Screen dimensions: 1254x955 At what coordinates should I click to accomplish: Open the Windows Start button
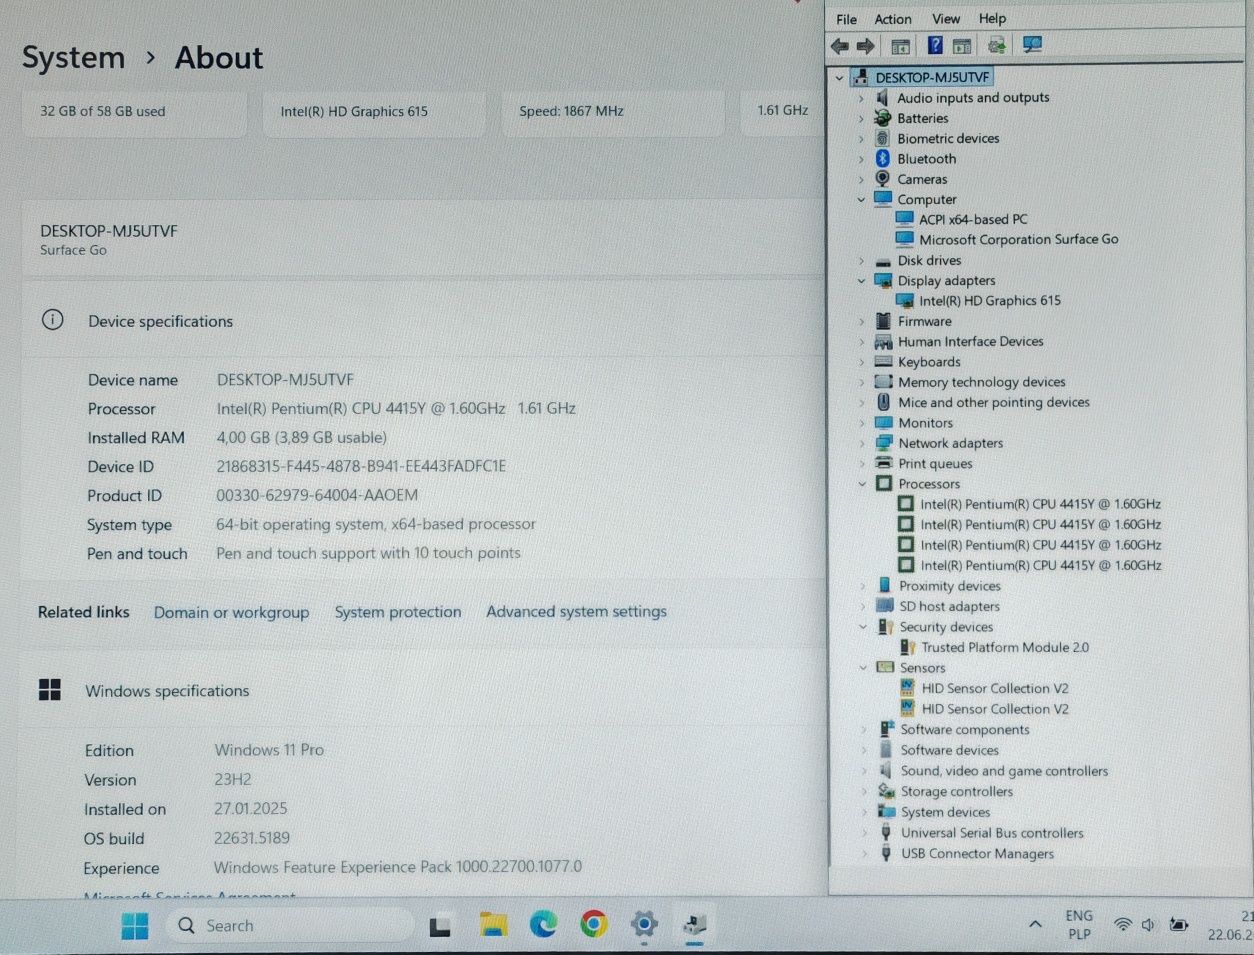tap(135, 926)
